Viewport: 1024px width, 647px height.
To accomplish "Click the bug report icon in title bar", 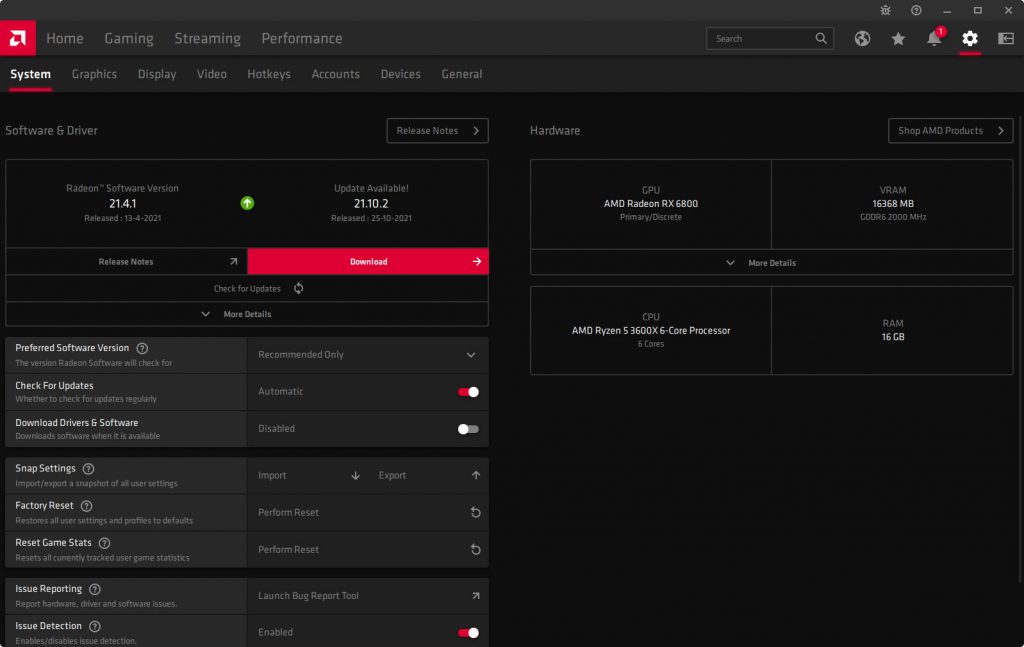I will [885, 10].
